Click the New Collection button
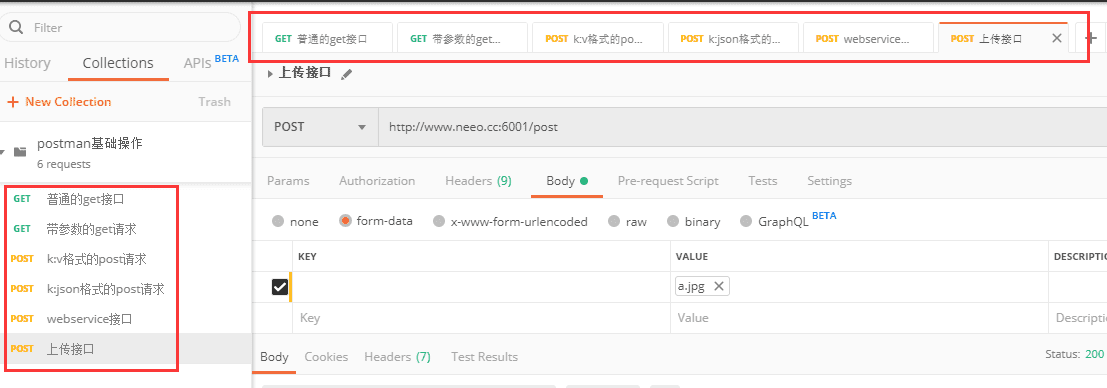Viewport: 1107px width, 388px height. click(x=59, y=102)
